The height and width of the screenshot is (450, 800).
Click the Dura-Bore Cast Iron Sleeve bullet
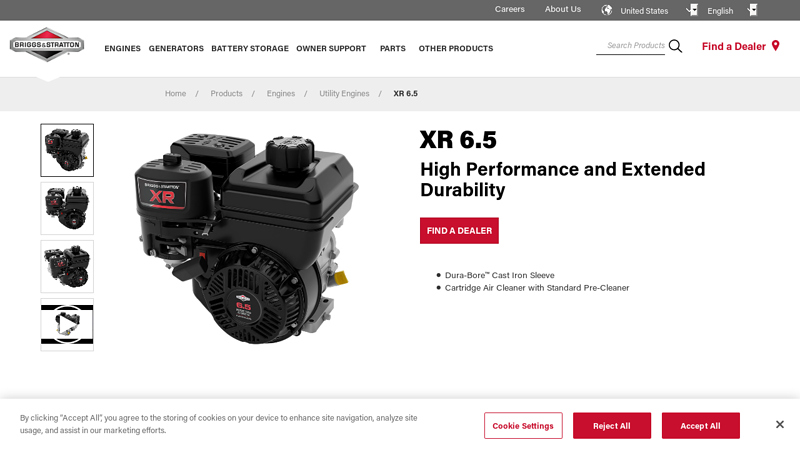pyautogui.click(x=499, y=275)
